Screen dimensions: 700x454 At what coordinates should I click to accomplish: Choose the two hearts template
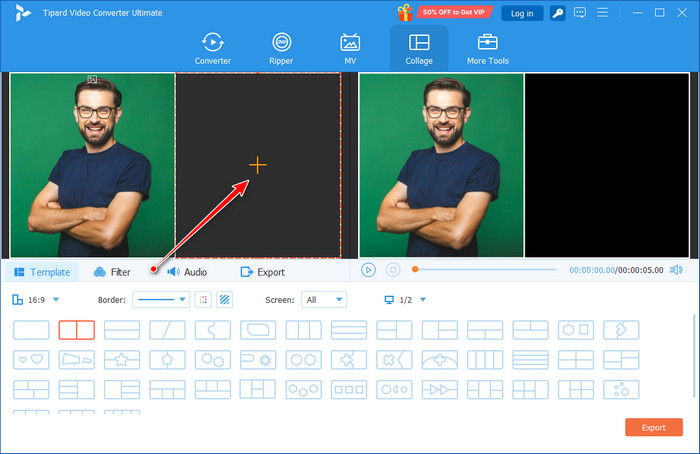31,359
